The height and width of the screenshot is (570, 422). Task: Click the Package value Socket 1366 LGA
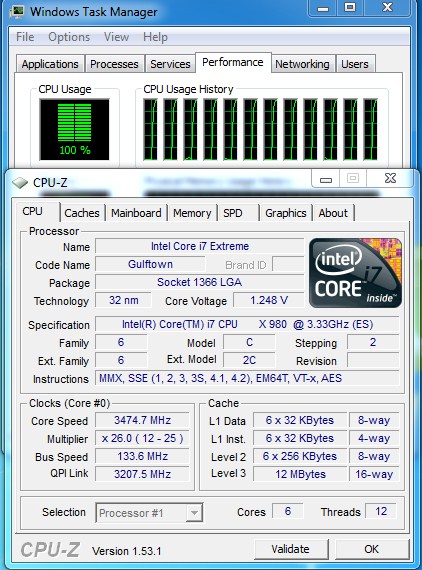tap(200, 282)
